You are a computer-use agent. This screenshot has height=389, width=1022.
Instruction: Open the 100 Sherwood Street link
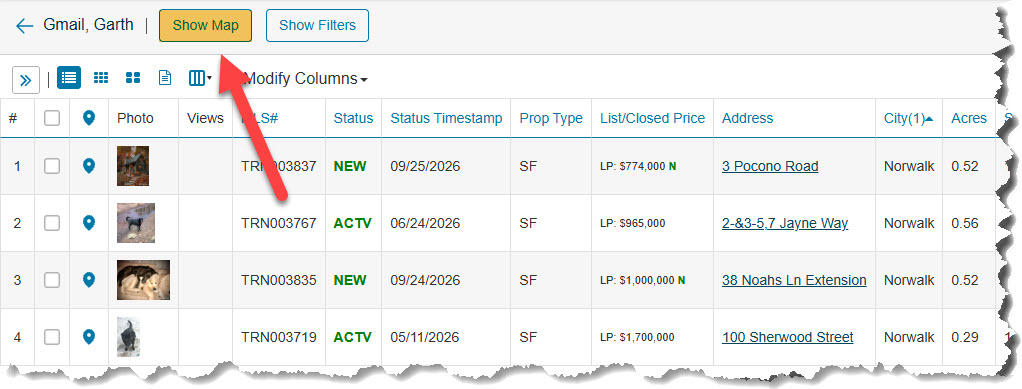(788, 338)
